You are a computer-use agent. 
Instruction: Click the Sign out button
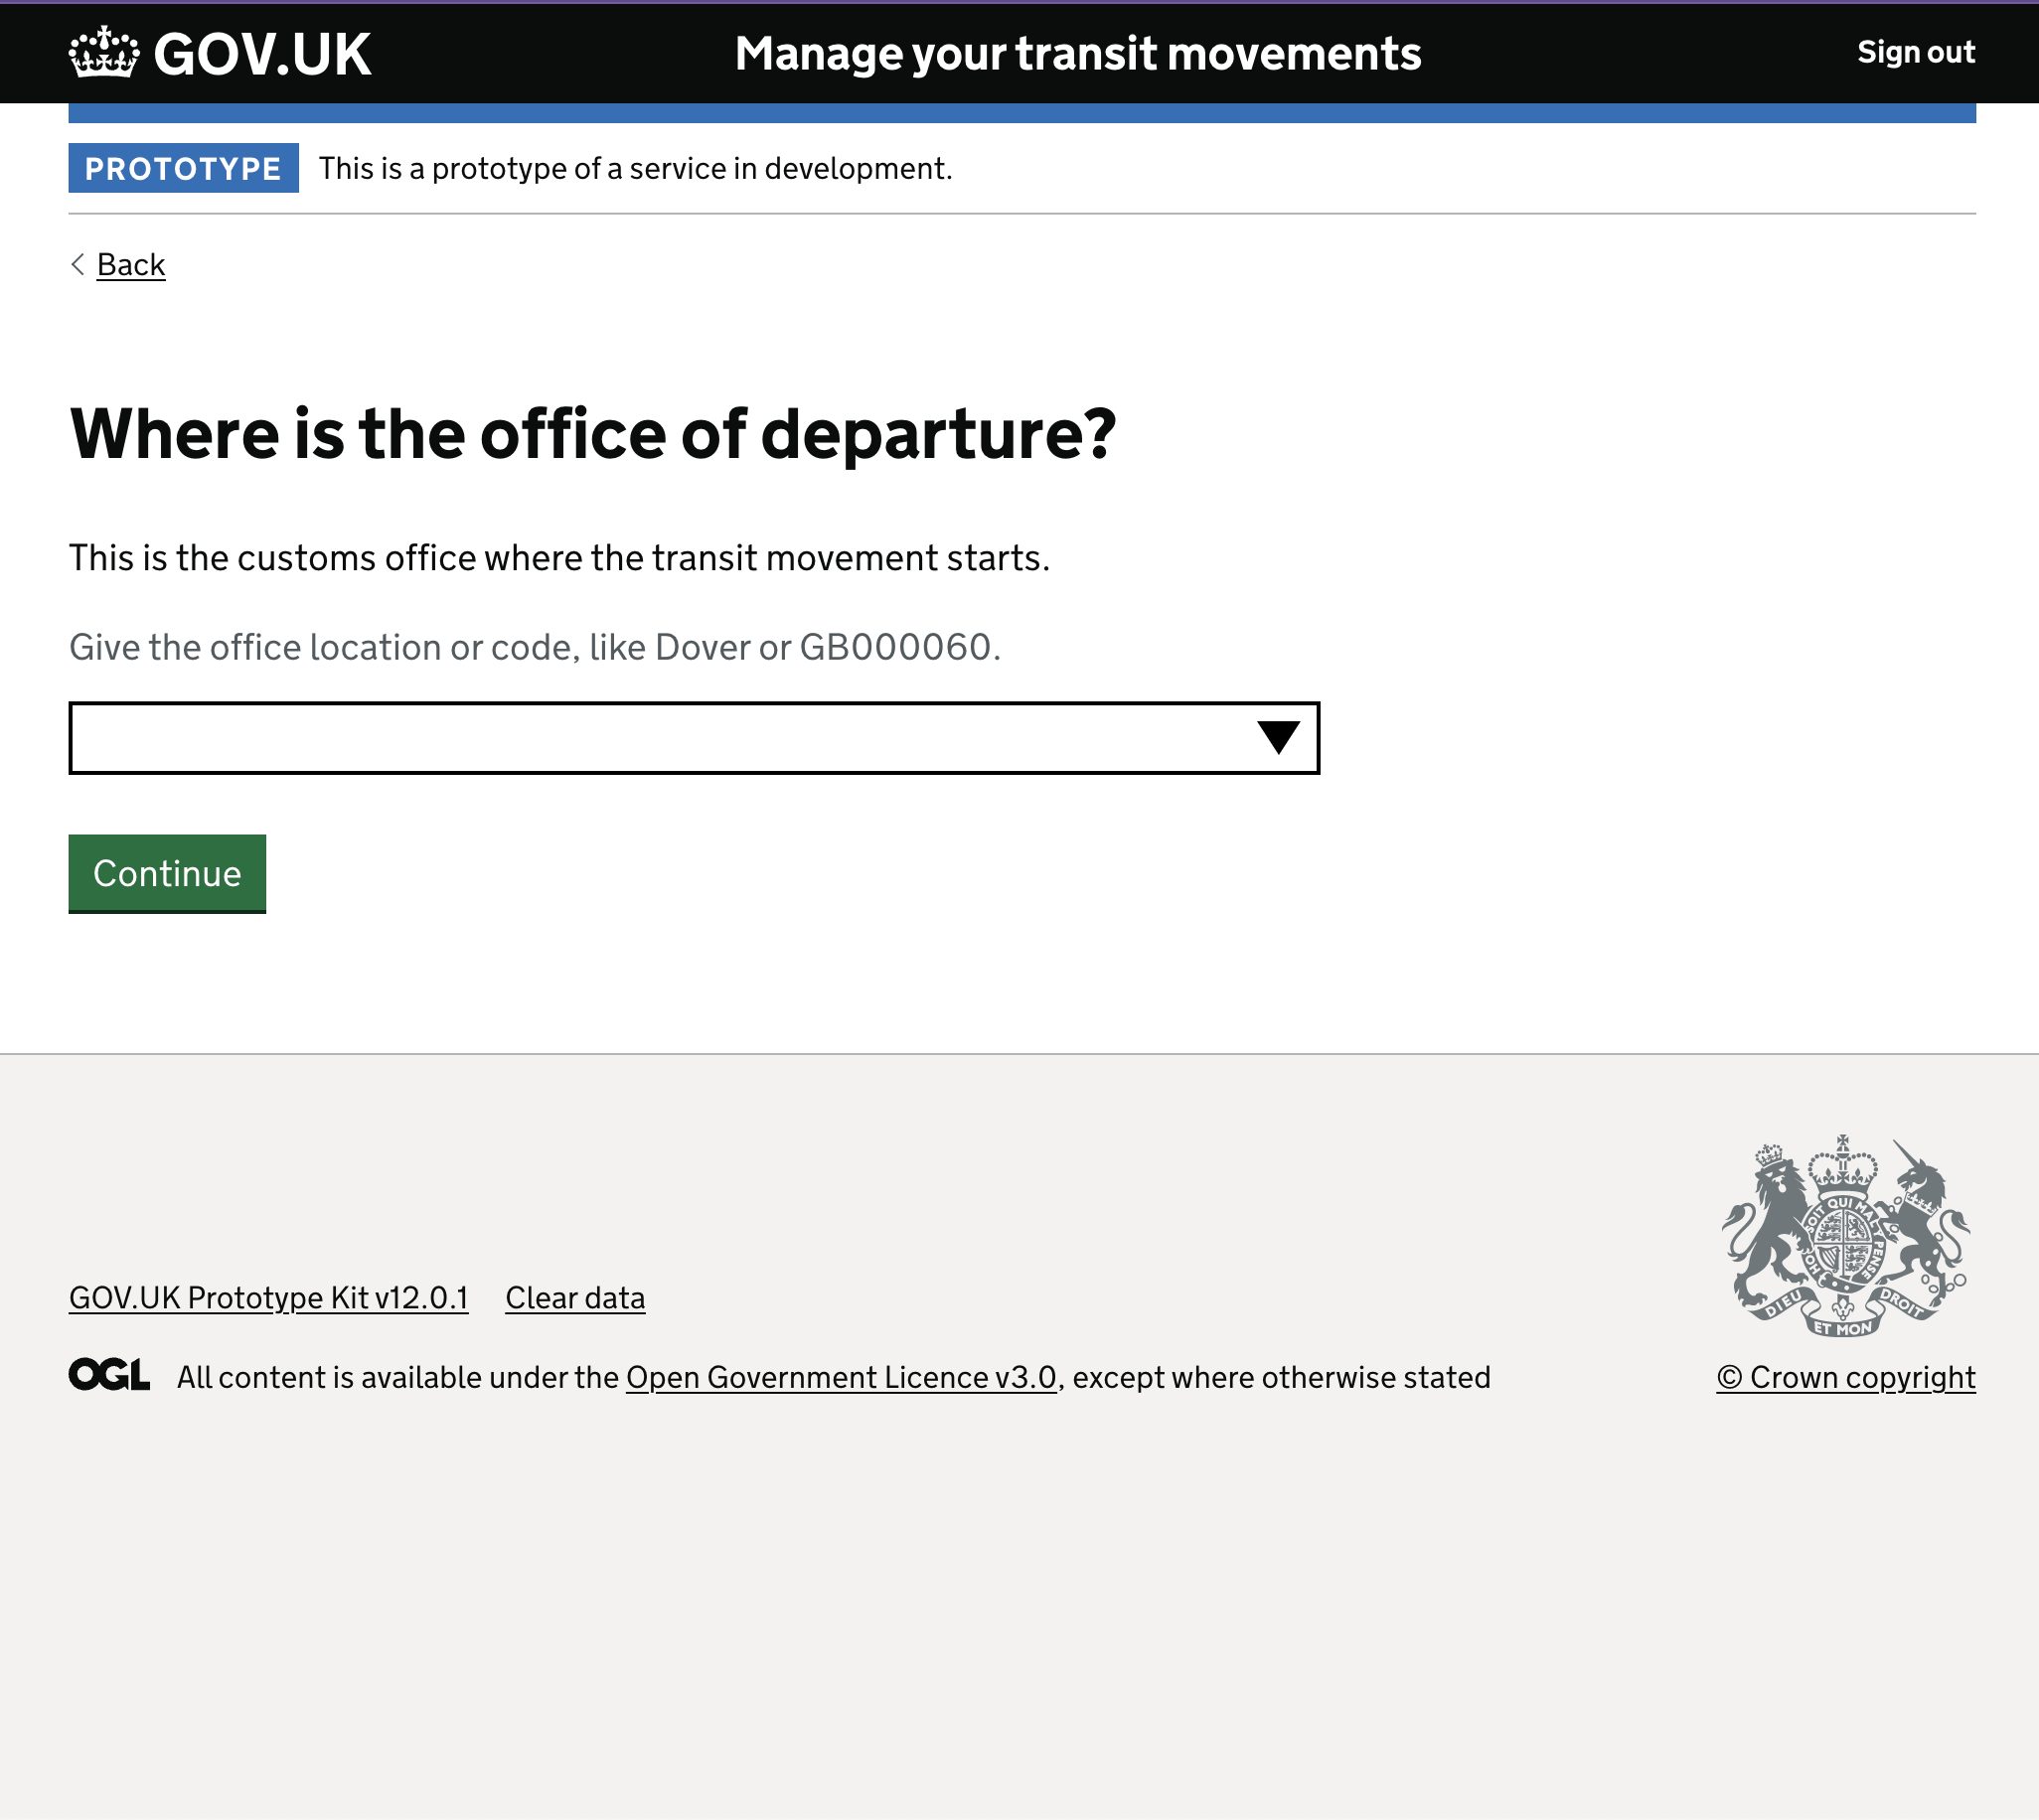(1914, 53)
